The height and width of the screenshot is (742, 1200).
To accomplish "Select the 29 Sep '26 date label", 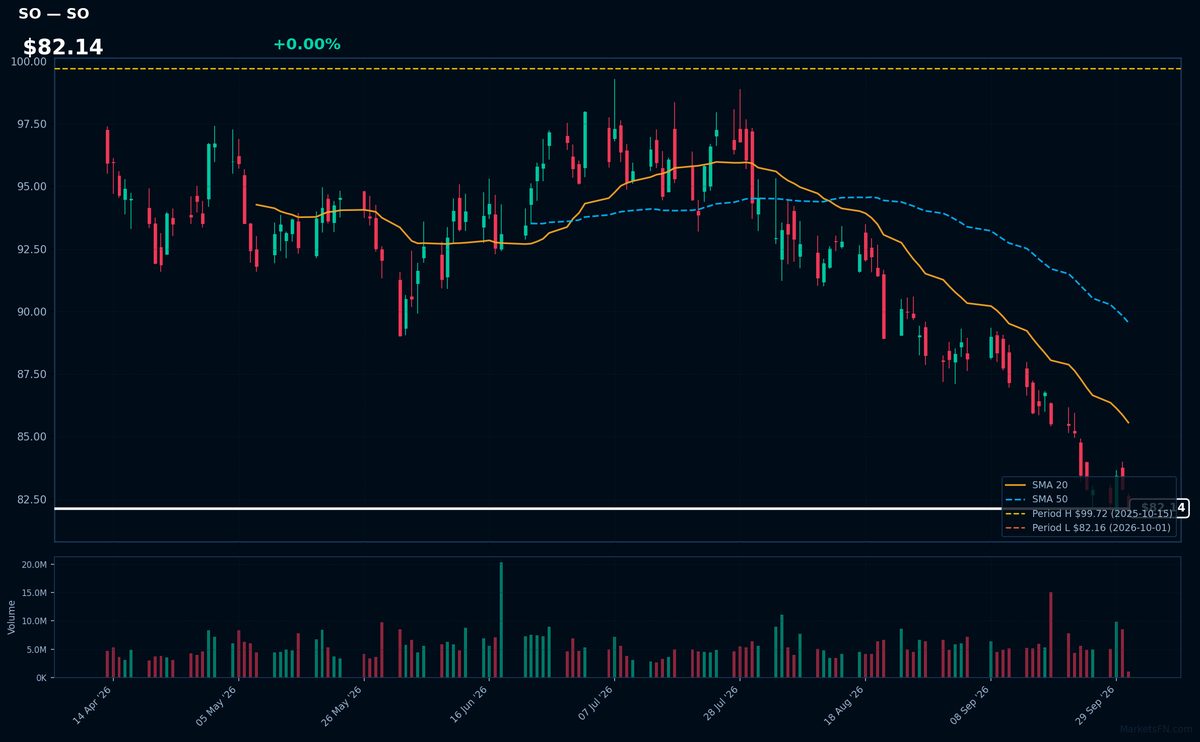I will click(x=1093, y=705).
